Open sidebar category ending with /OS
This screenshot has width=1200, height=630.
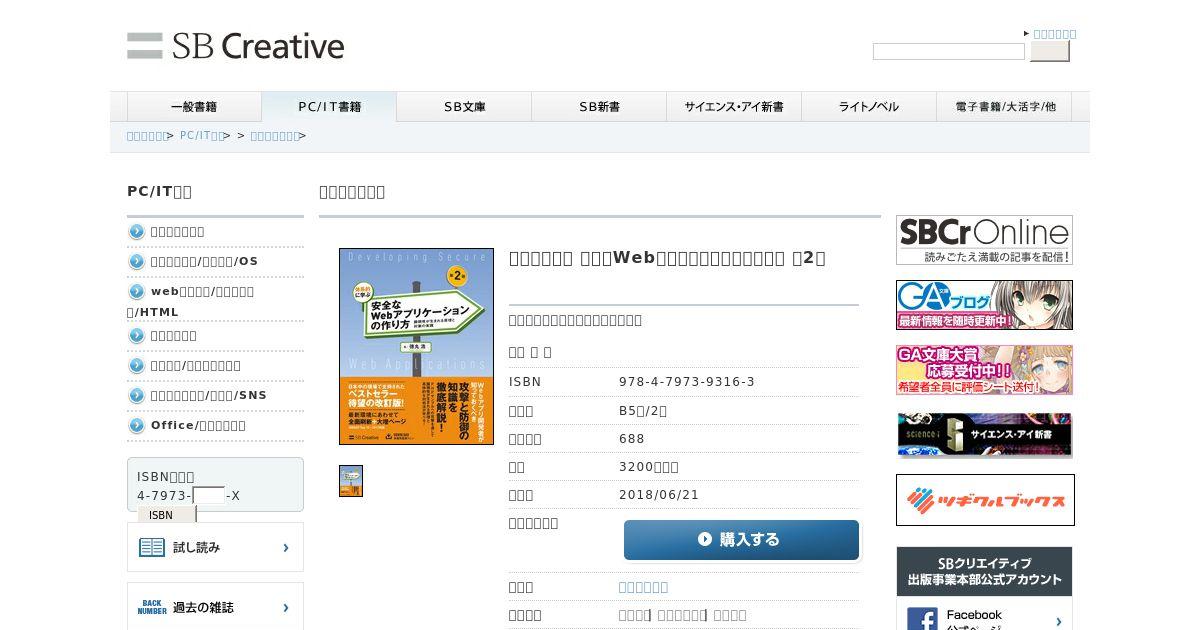[204, 262]
